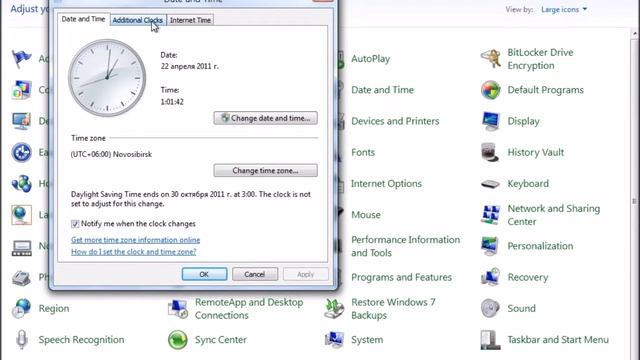
Task: Cancel the Date and Time dialog
Action: [255, 274]
